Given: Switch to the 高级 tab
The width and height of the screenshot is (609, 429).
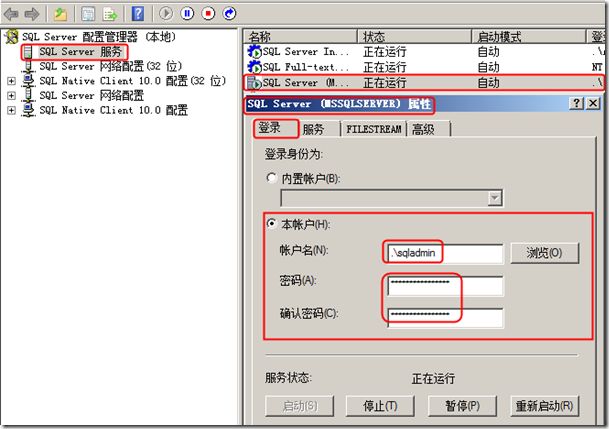Looking at the screenshot, I should click(429, 129).
